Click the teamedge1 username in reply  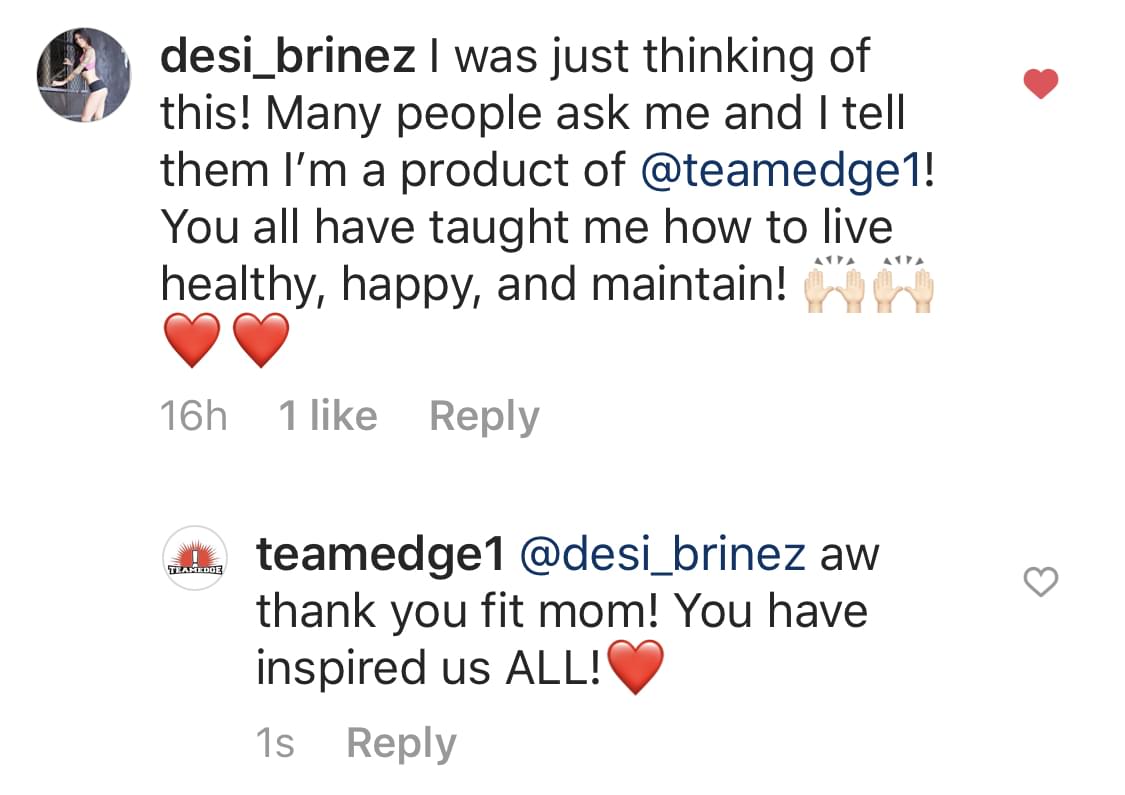pos(381,555)
